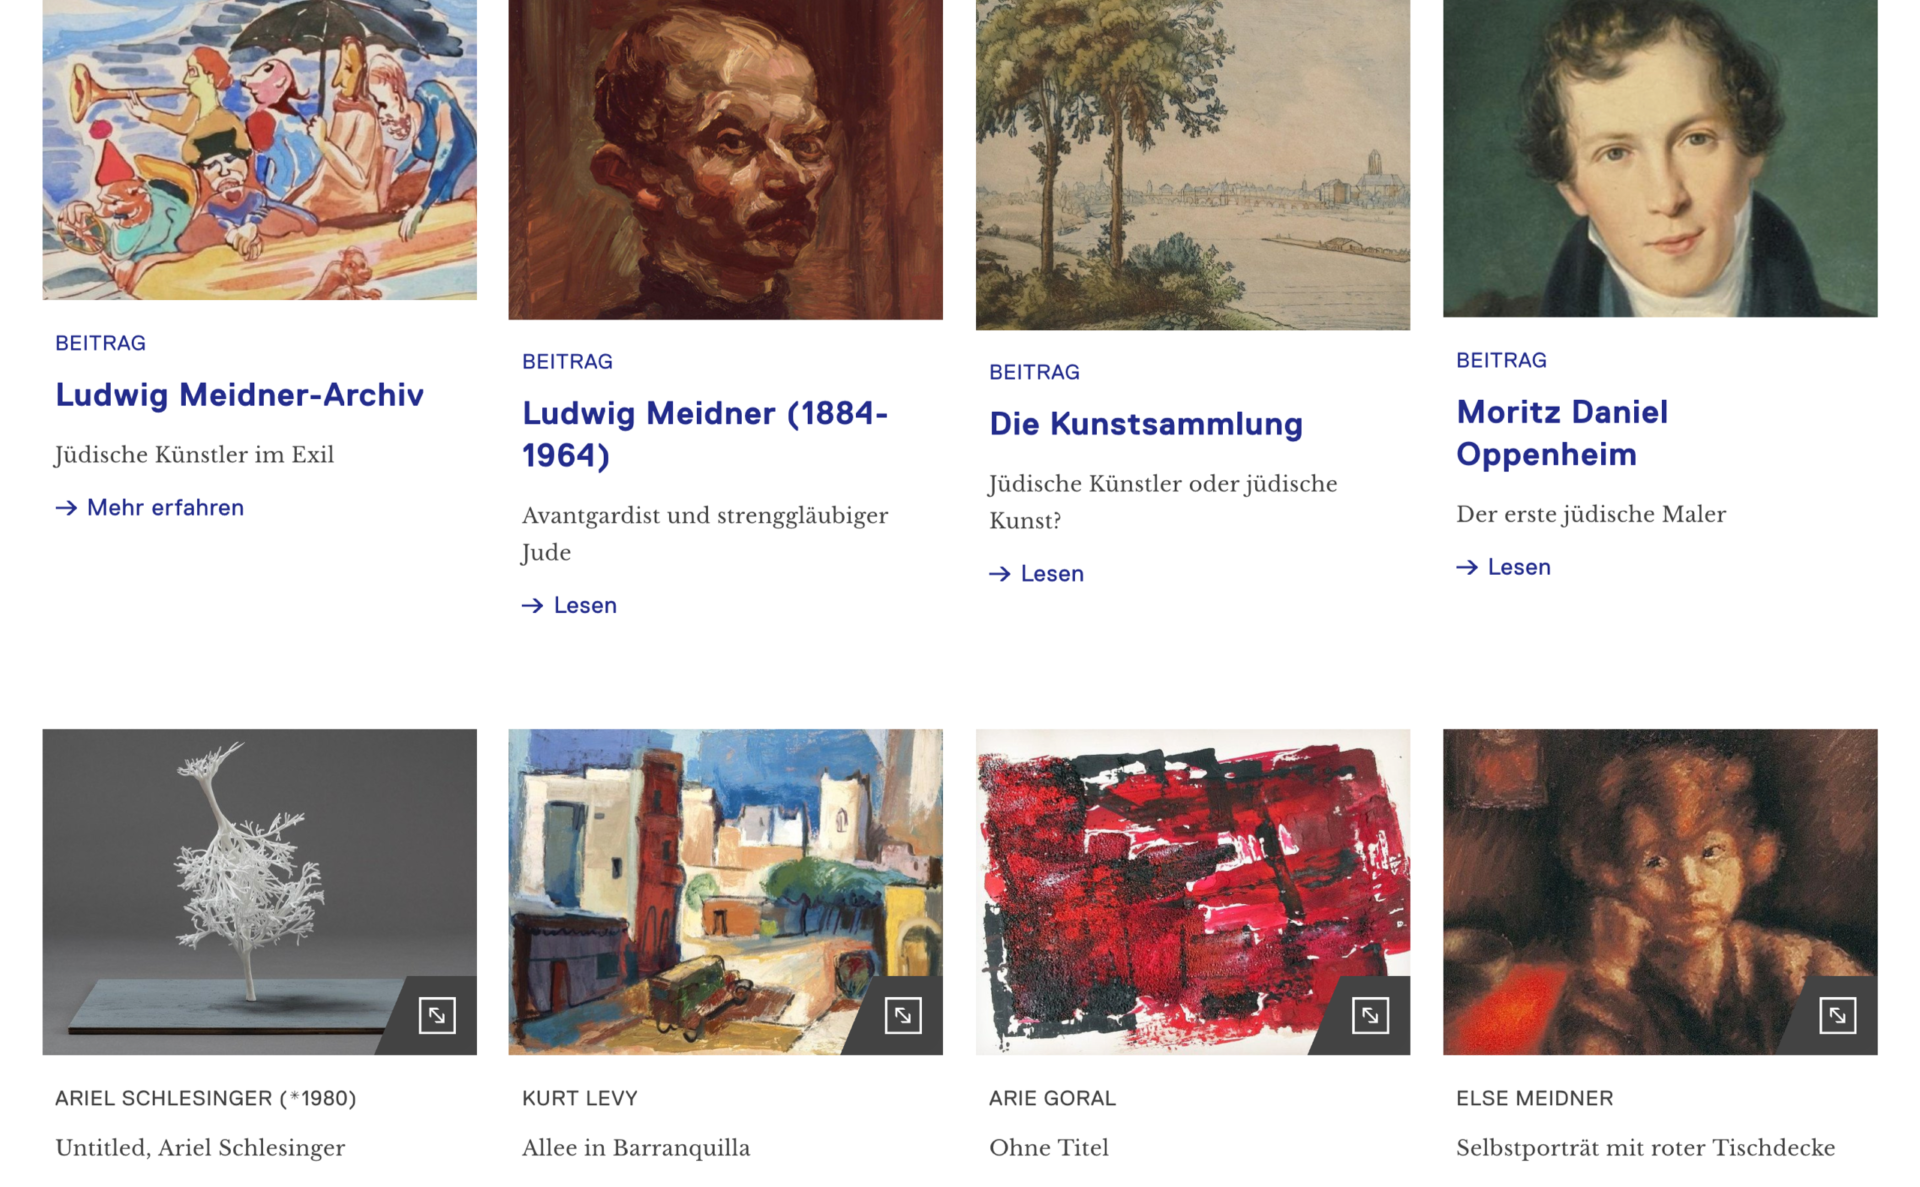Open the river landscape painting thumbnail
The width and height of the screenshot is (1920, 1187).
click(1192, 164)
